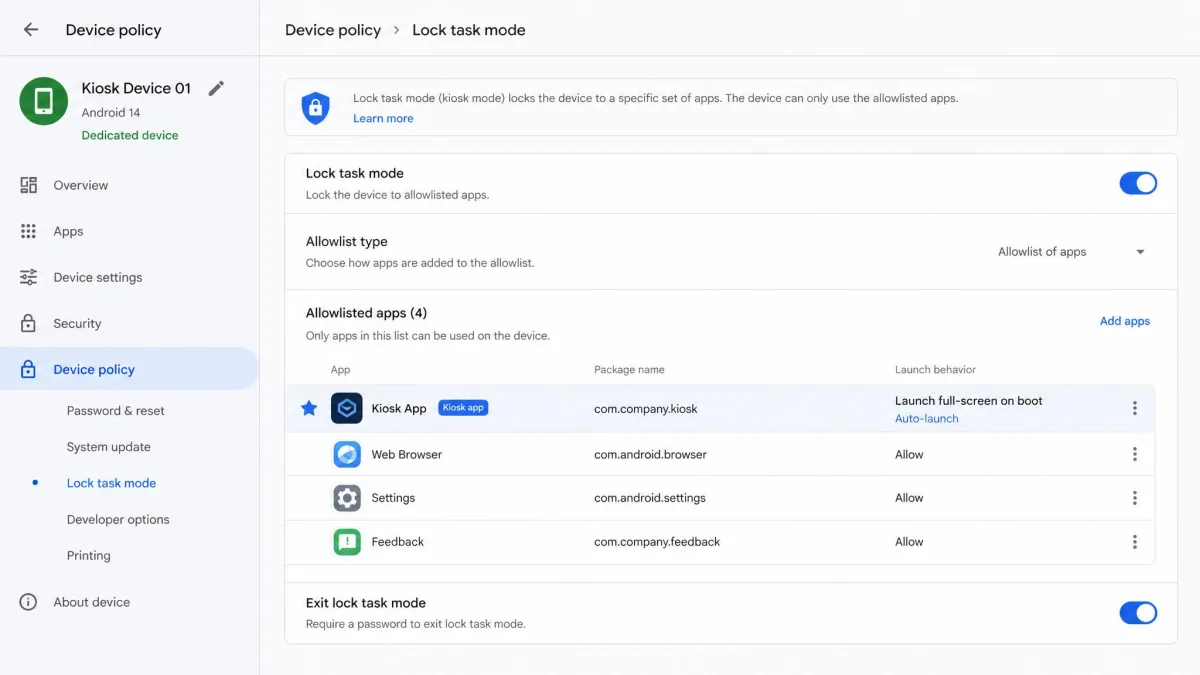Viewport: 1200px width, 675px height.
Task: Click package name com.android.settings
Action: (650, 498)
